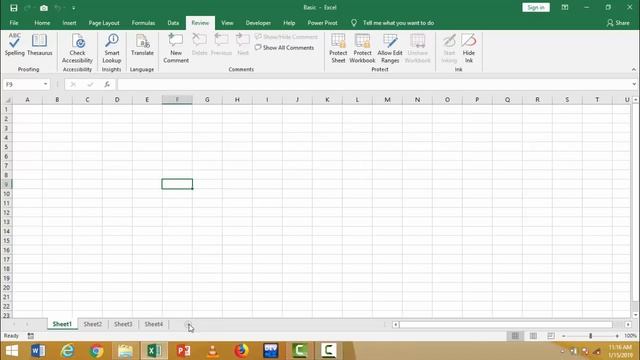Open the Thesaurus

click(x=40, y=44)
